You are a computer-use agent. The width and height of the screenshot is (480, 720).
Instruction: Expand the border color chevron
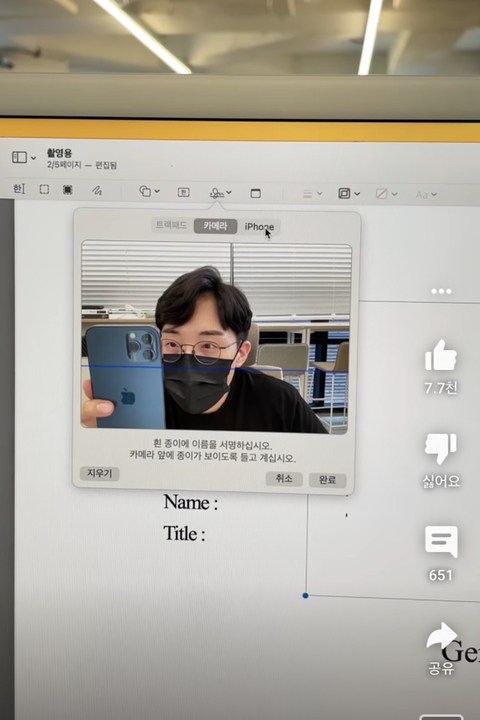[x=357, y=194]
